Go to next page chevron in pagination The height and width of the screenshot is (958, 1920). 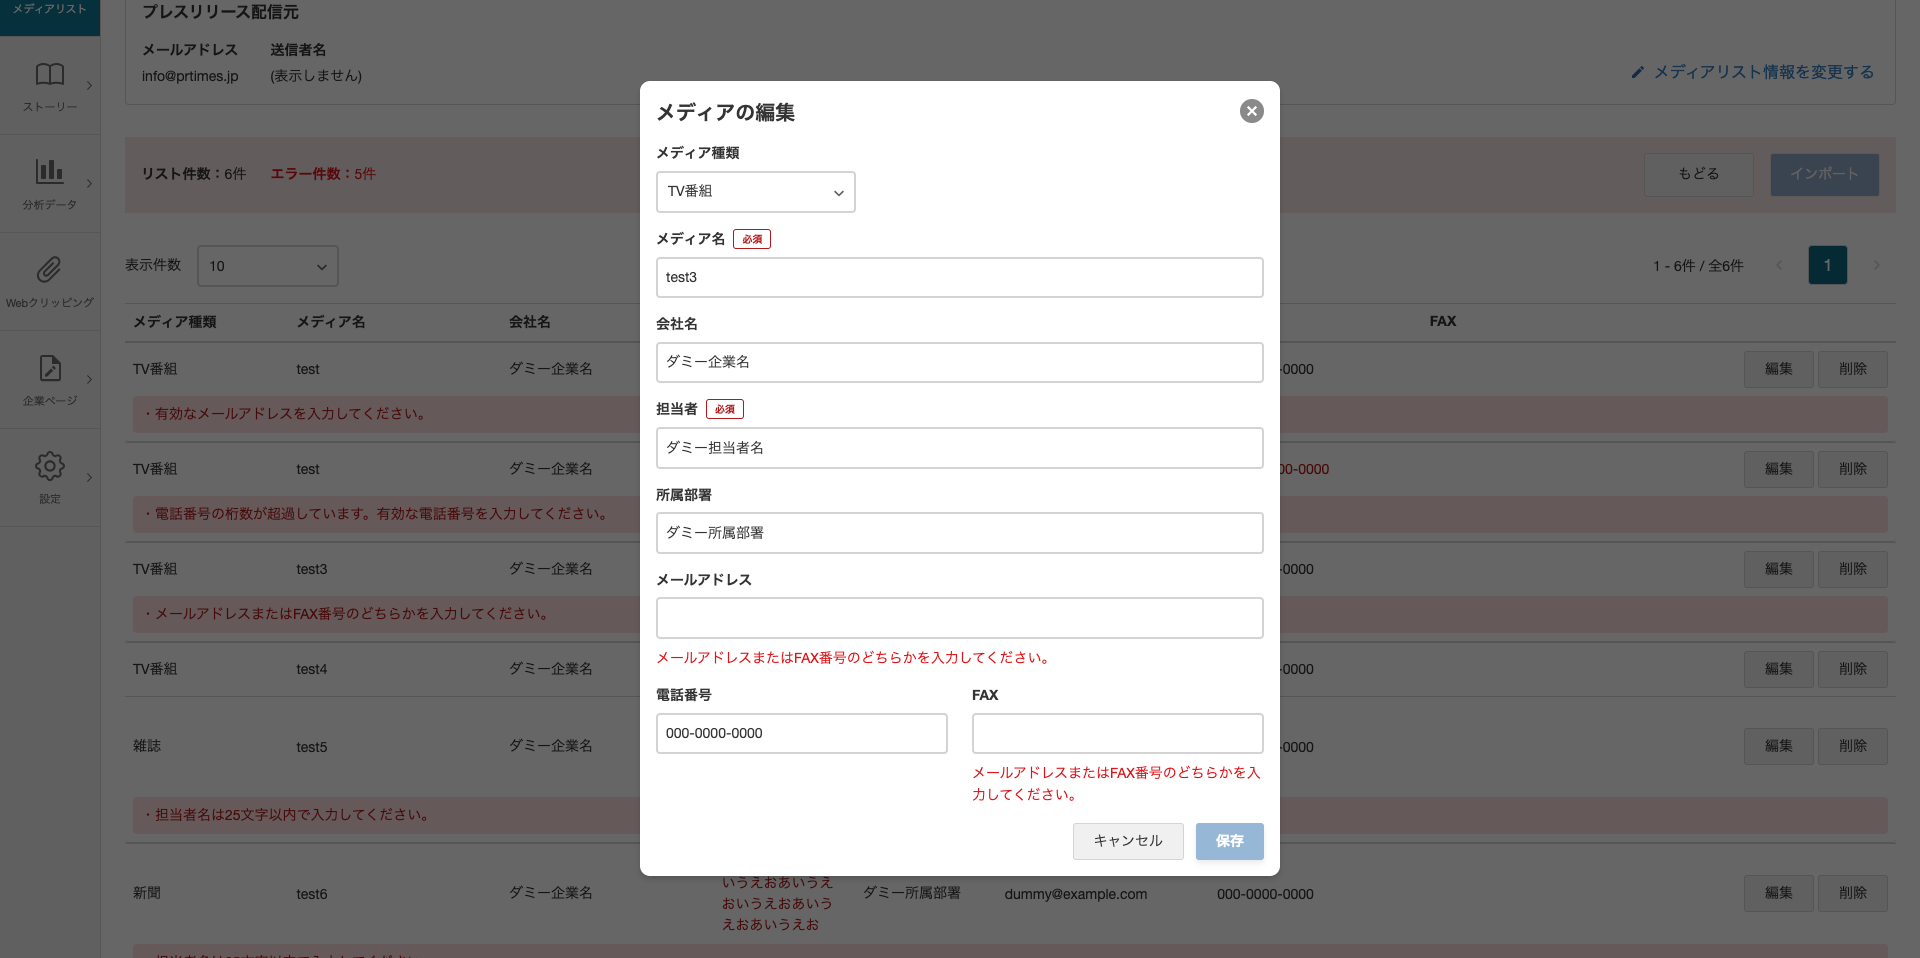tap(1876, 265)
